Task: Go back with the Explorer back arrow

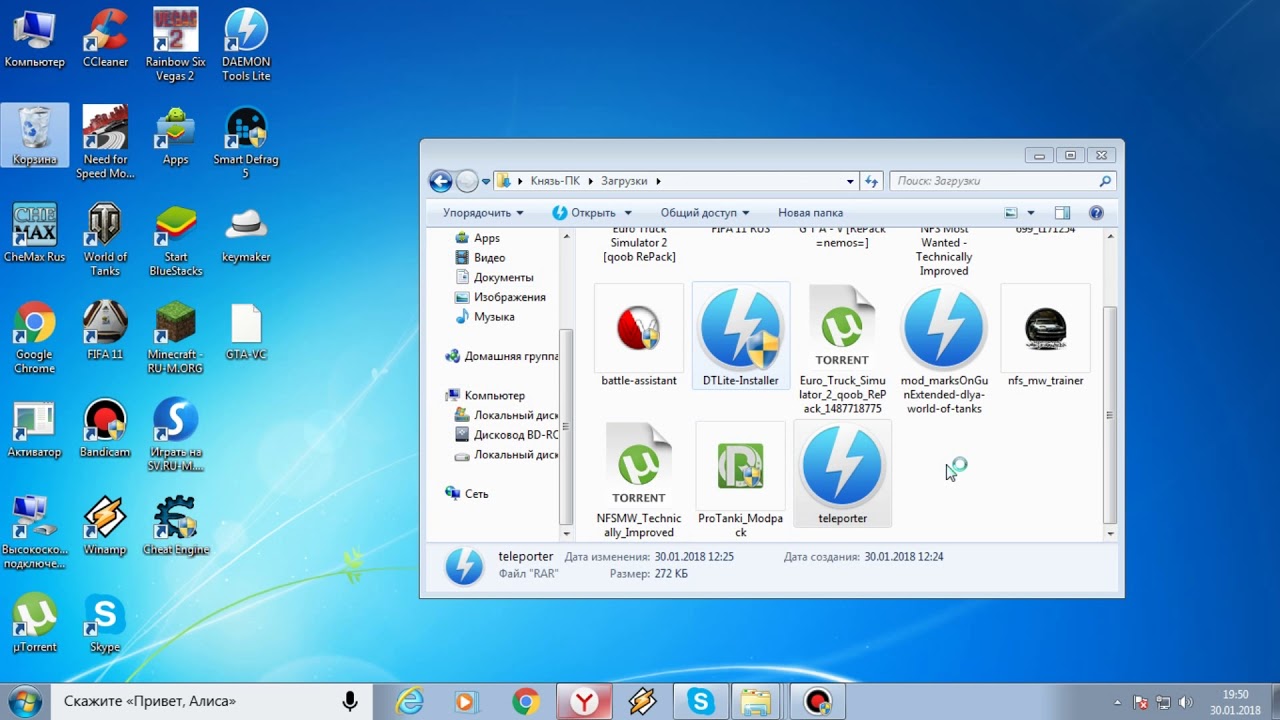Action: point(441,181)
